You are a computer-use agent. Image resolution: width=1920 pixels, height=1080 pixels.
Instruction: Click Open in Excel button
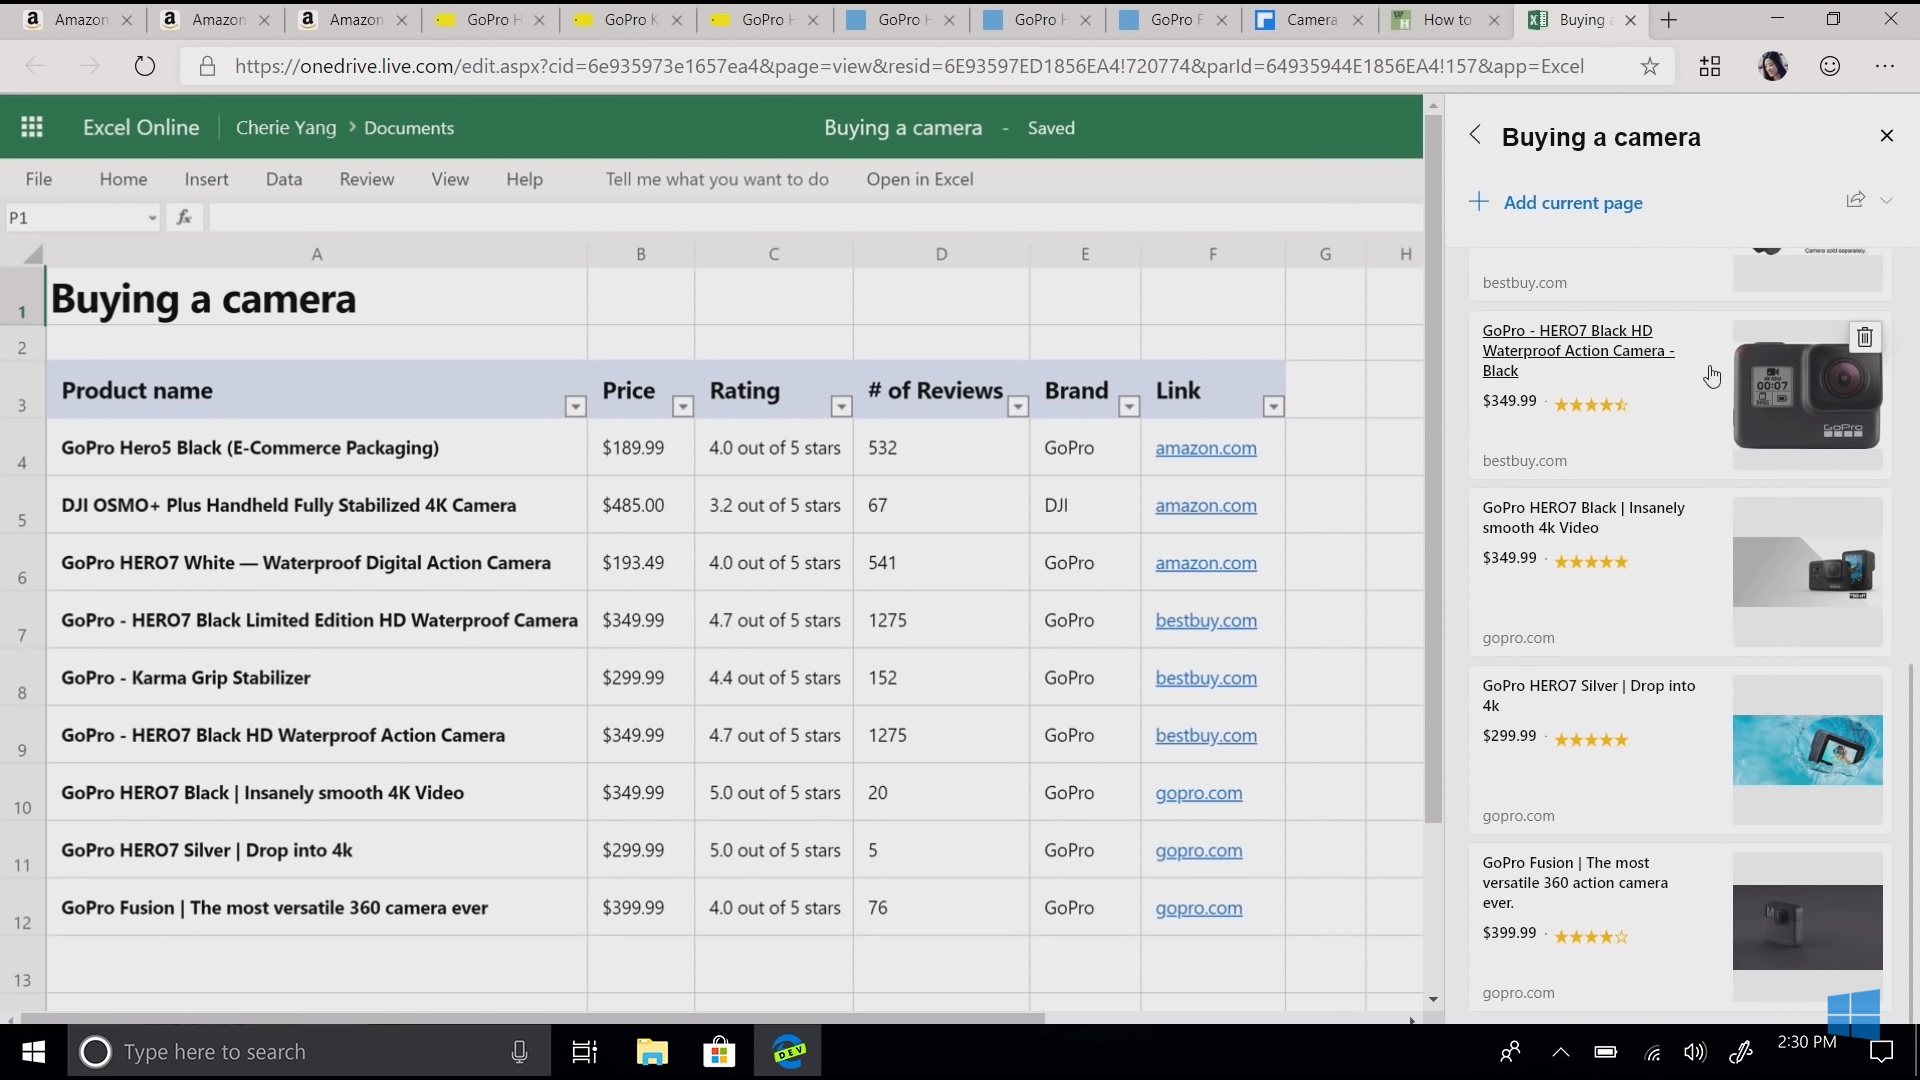tap(919, 179)
